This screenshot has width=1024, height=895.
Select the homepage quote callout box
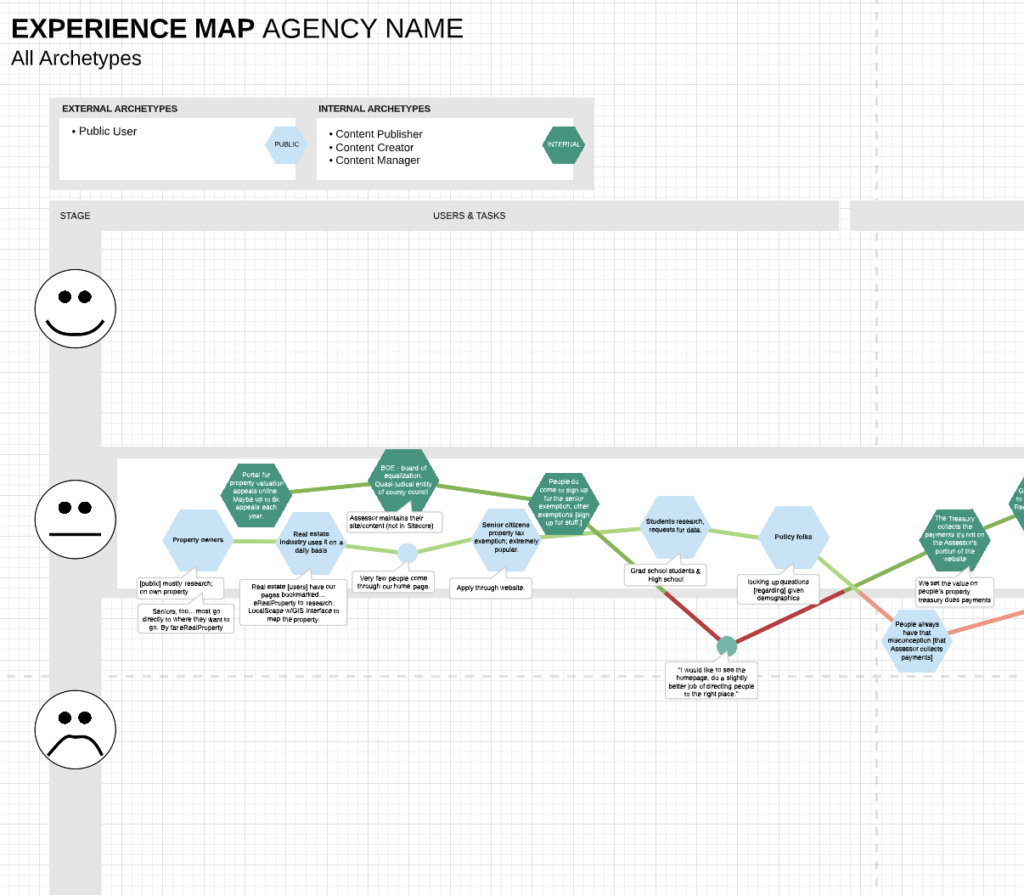point(711,680)
